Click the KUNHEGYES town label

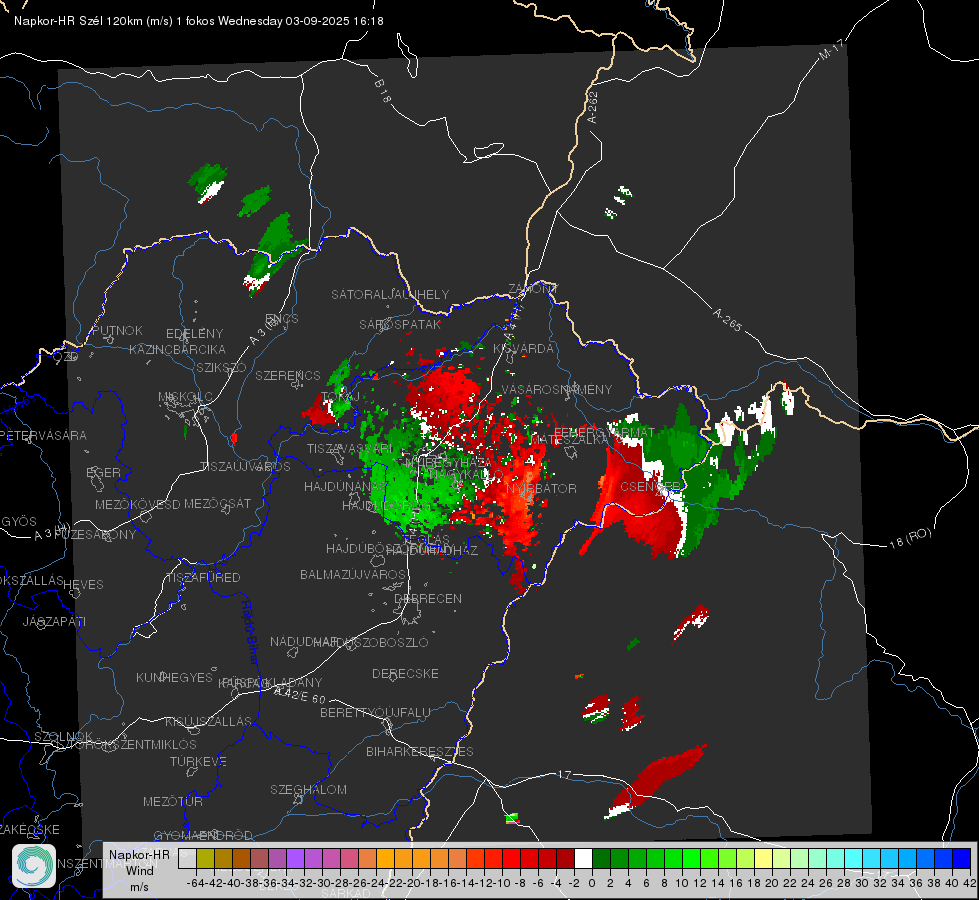click(175, 678)
